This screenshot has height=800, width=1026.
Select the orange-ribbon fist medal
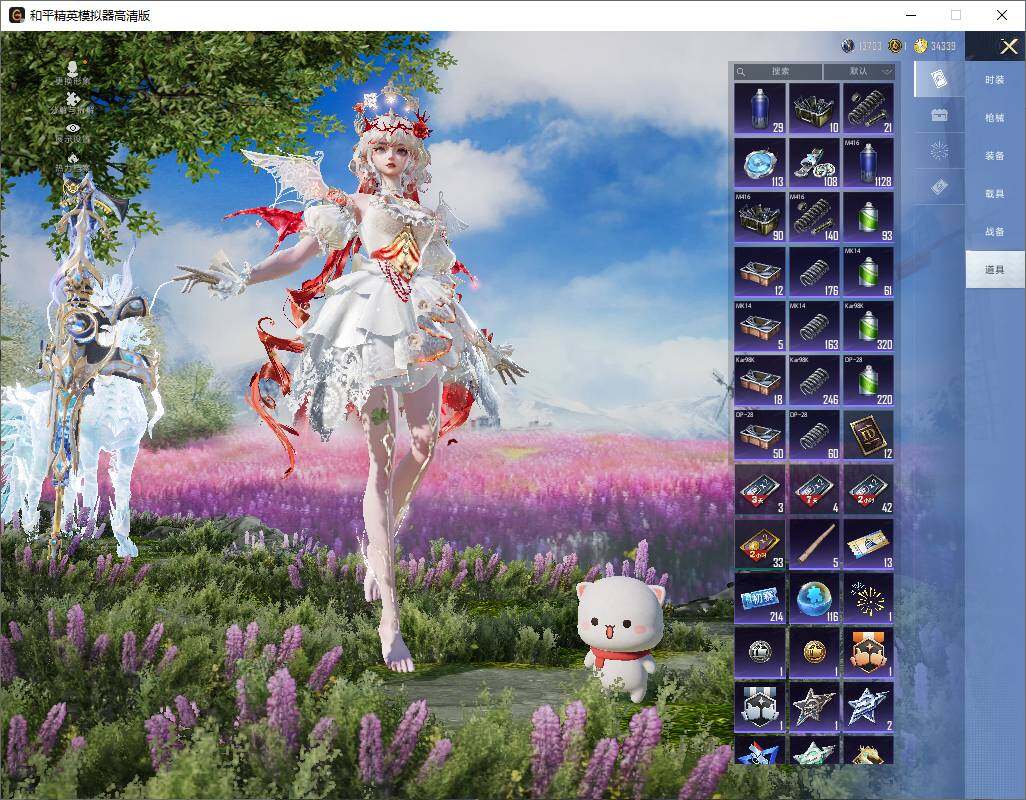[x=868, y=653]
